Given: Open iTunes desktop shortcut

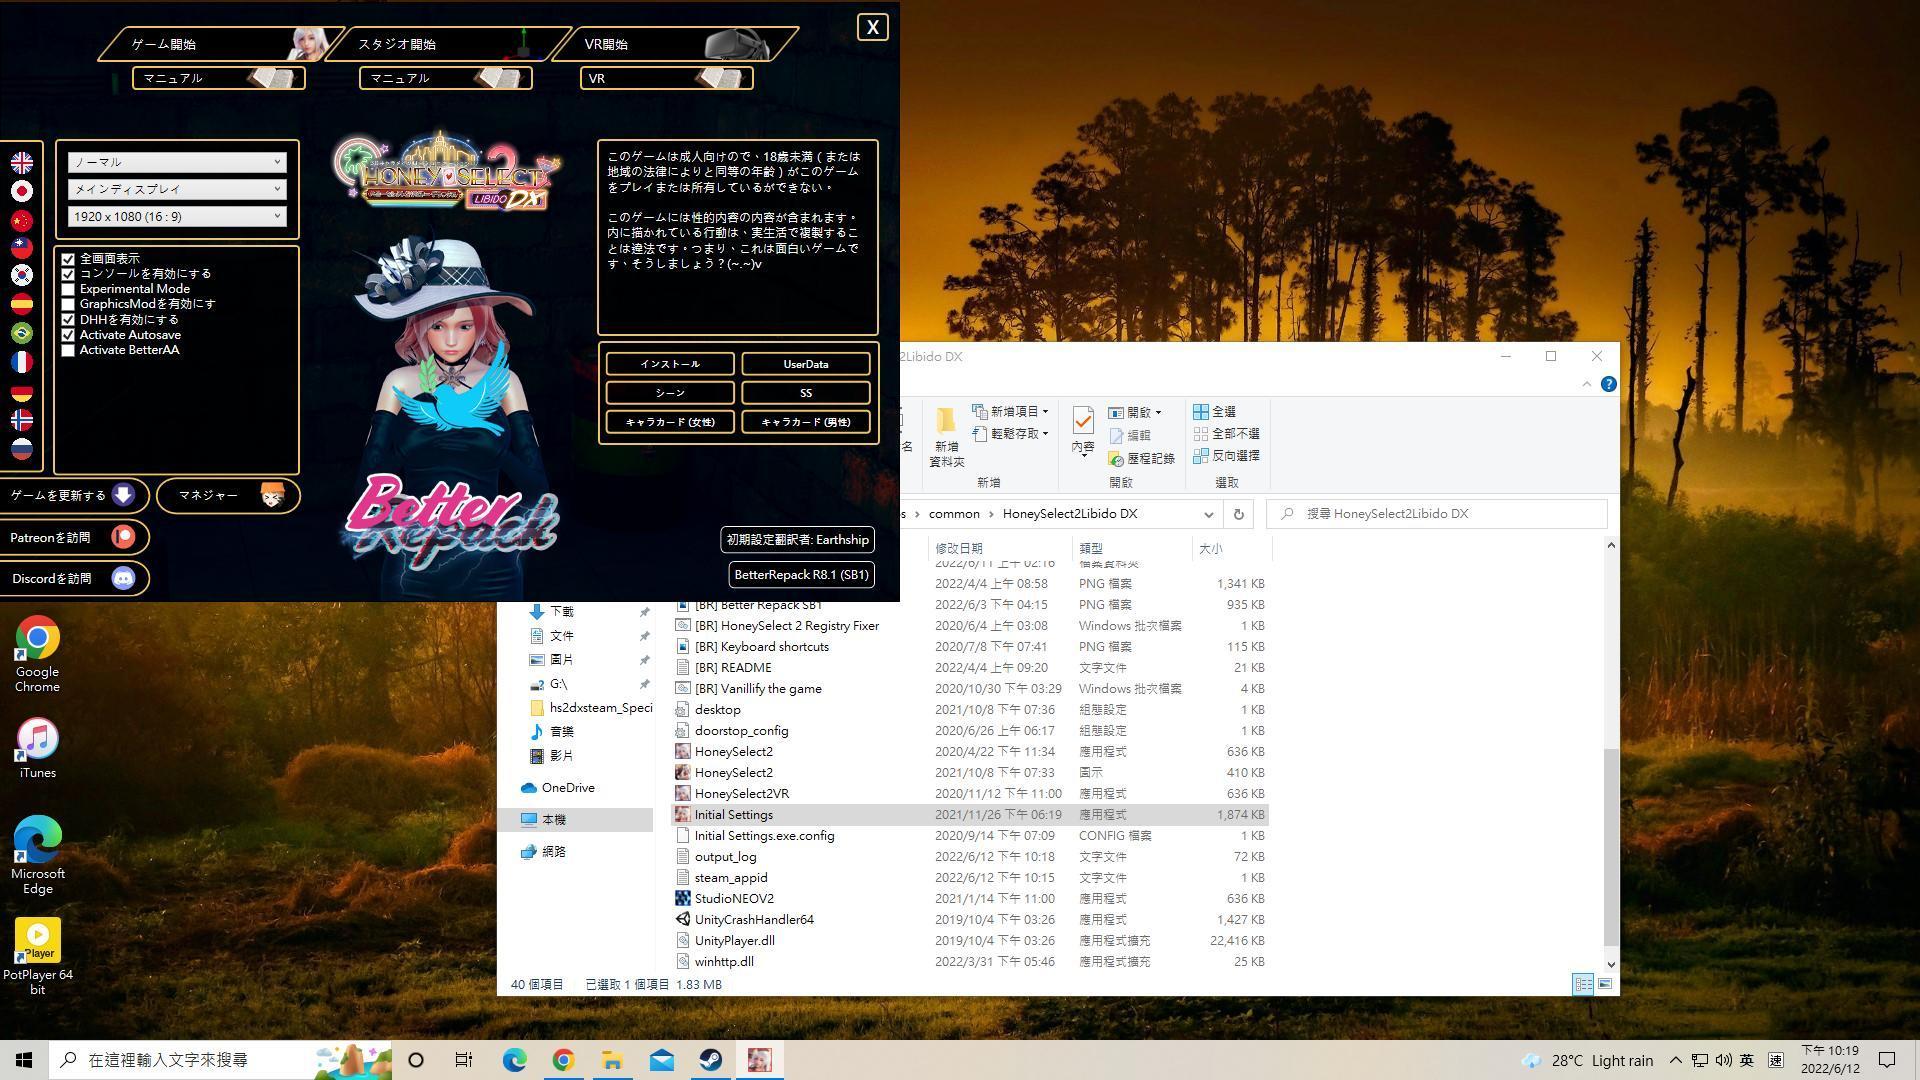Looking at the screenshot, I should tap(37, 748).
